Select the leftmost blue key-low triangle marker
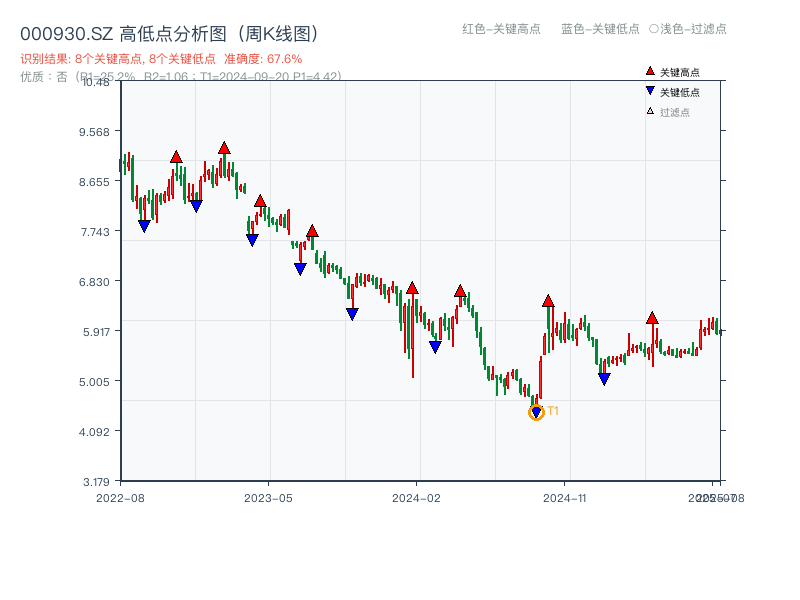 point(144,226)
